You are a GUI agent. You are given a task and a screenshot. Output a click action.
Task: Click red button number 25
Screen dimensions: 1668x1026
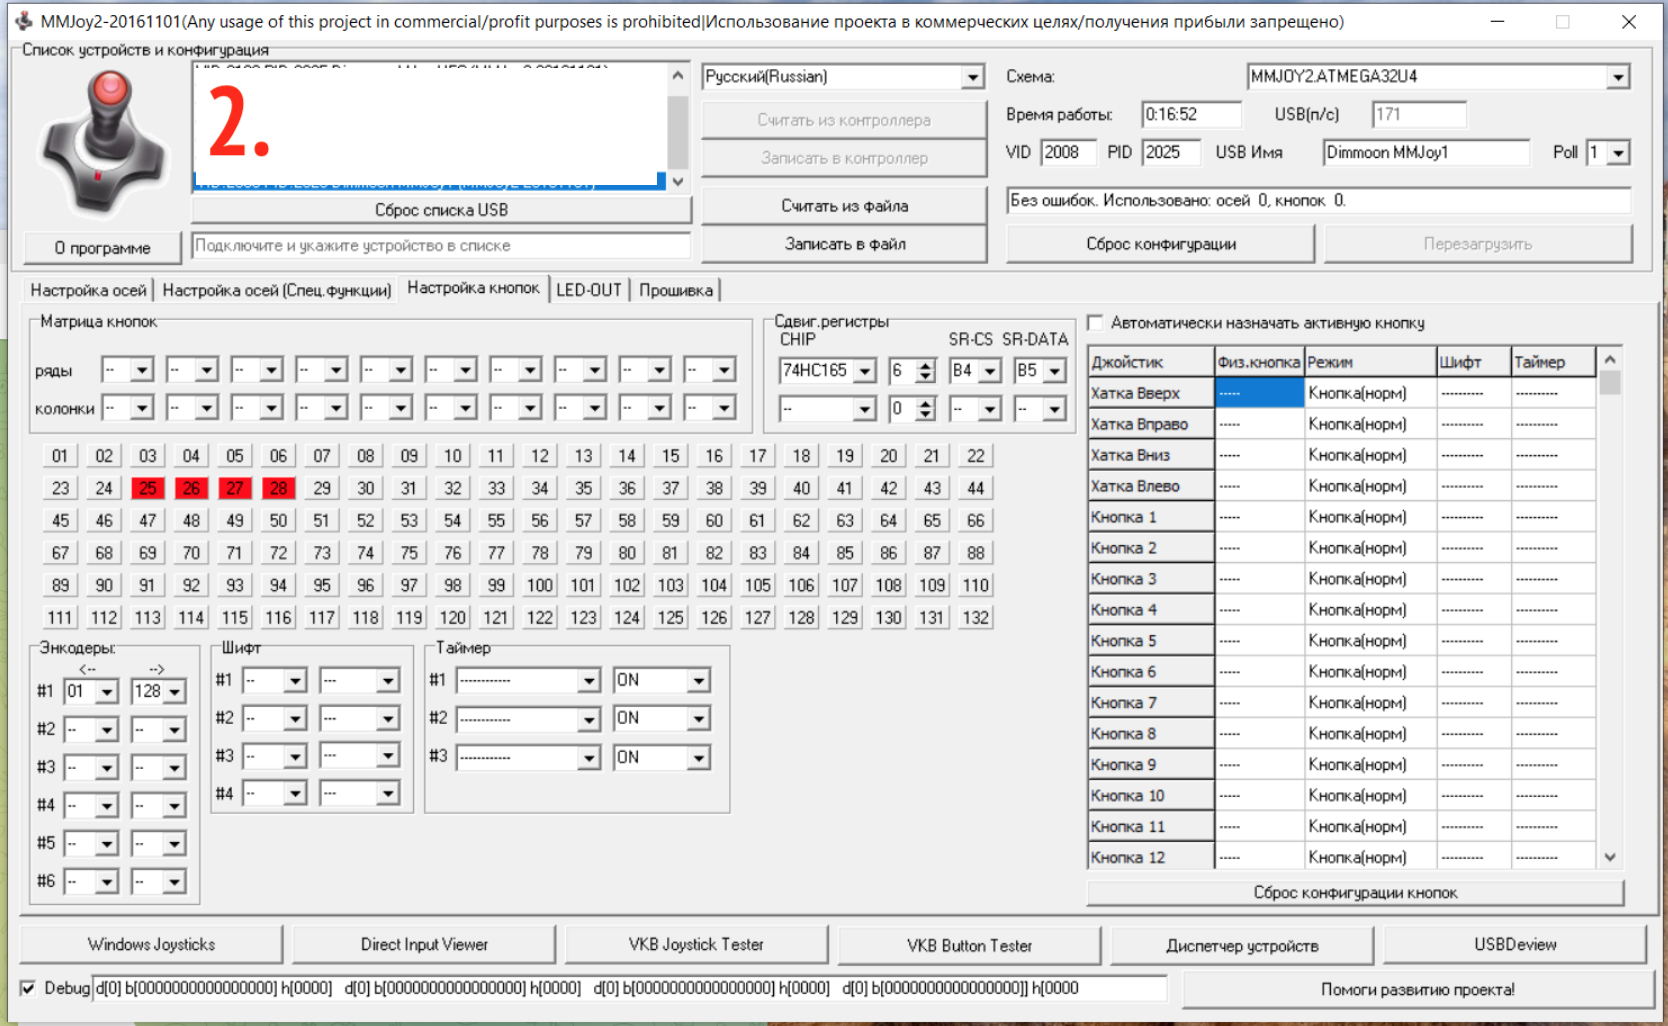click(x=147, y=488)
